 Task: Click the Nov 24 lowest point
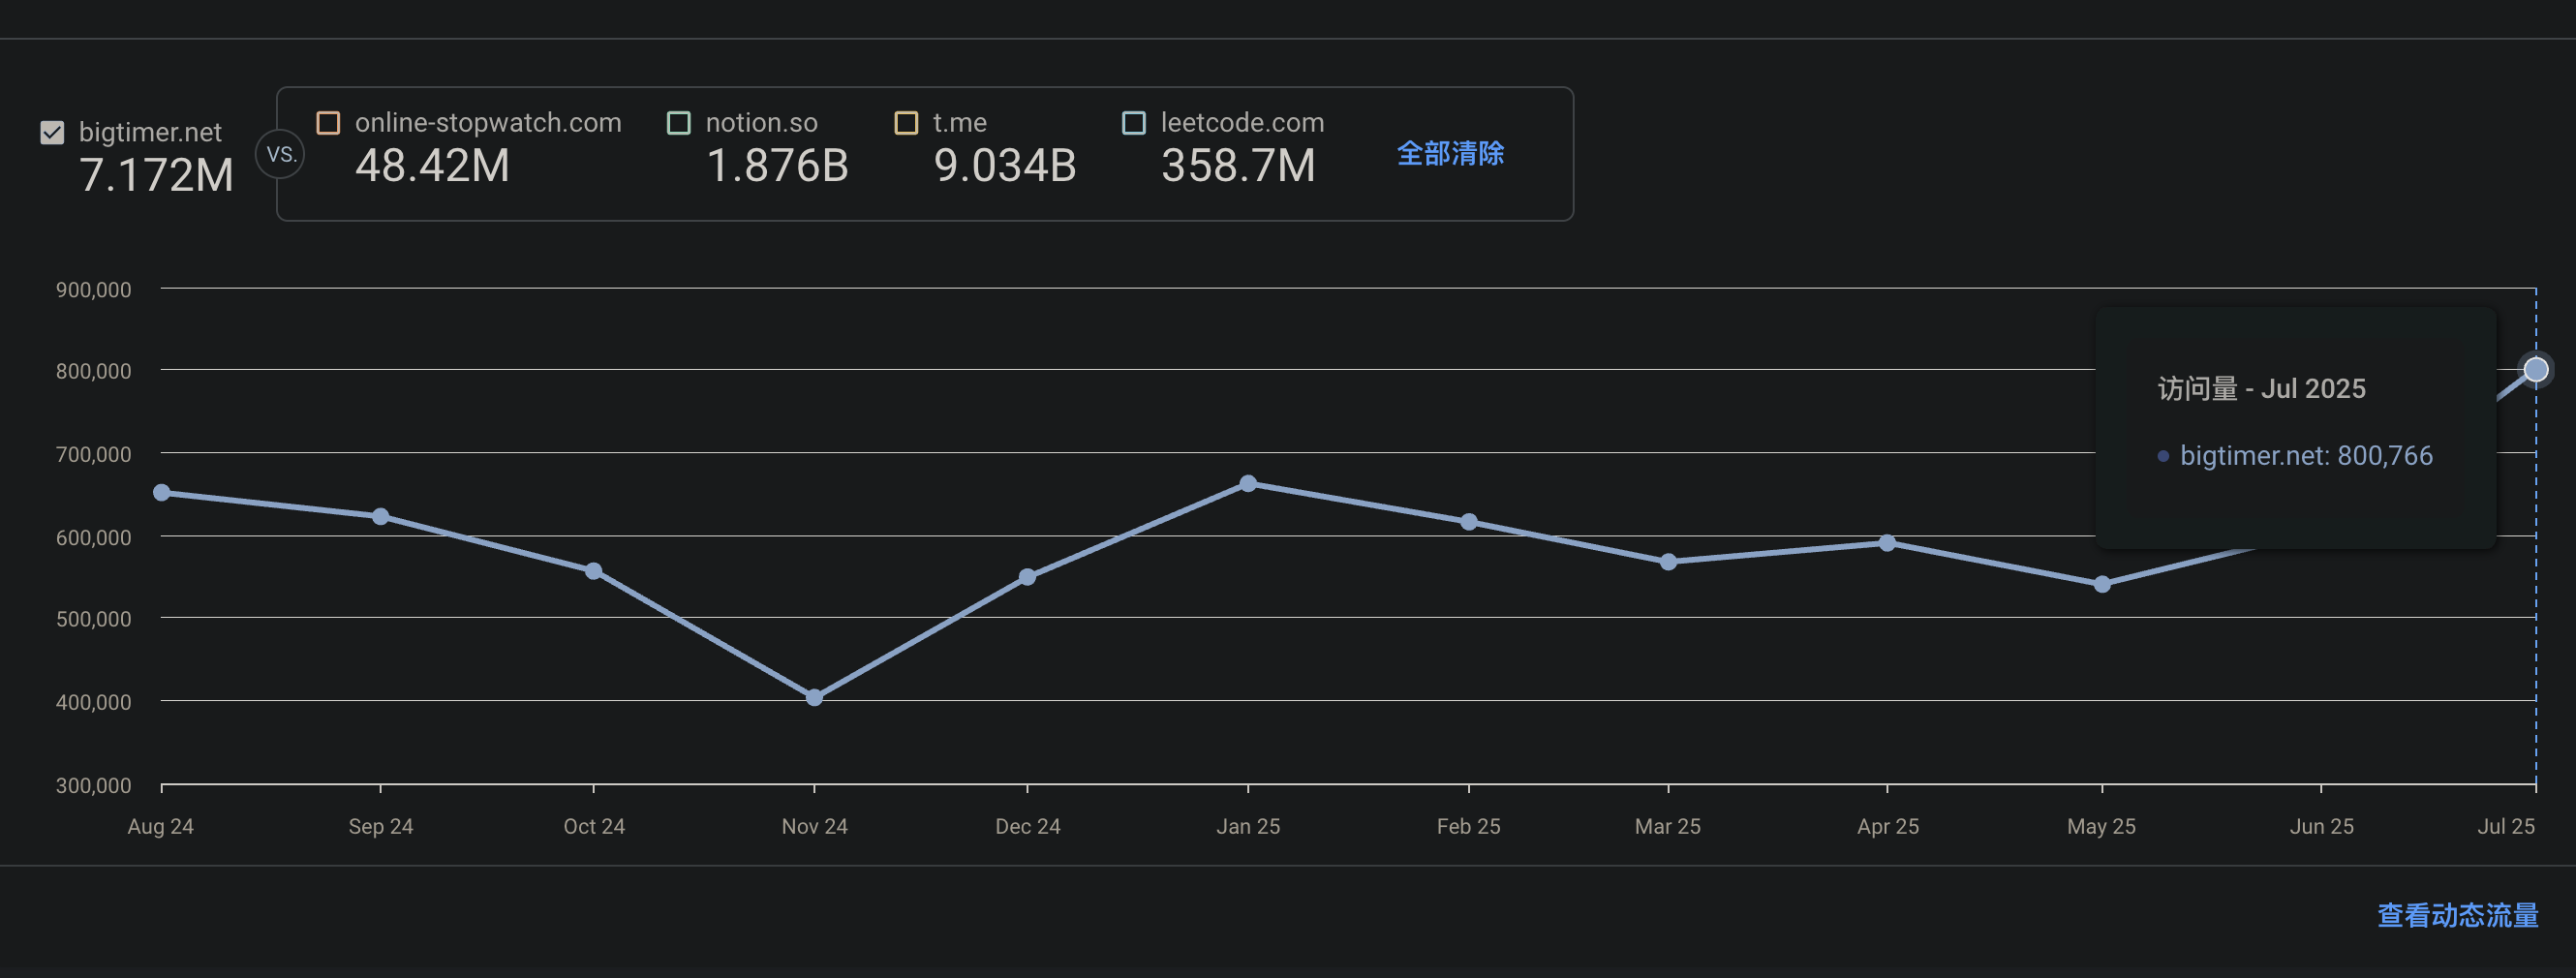point(814,697)
